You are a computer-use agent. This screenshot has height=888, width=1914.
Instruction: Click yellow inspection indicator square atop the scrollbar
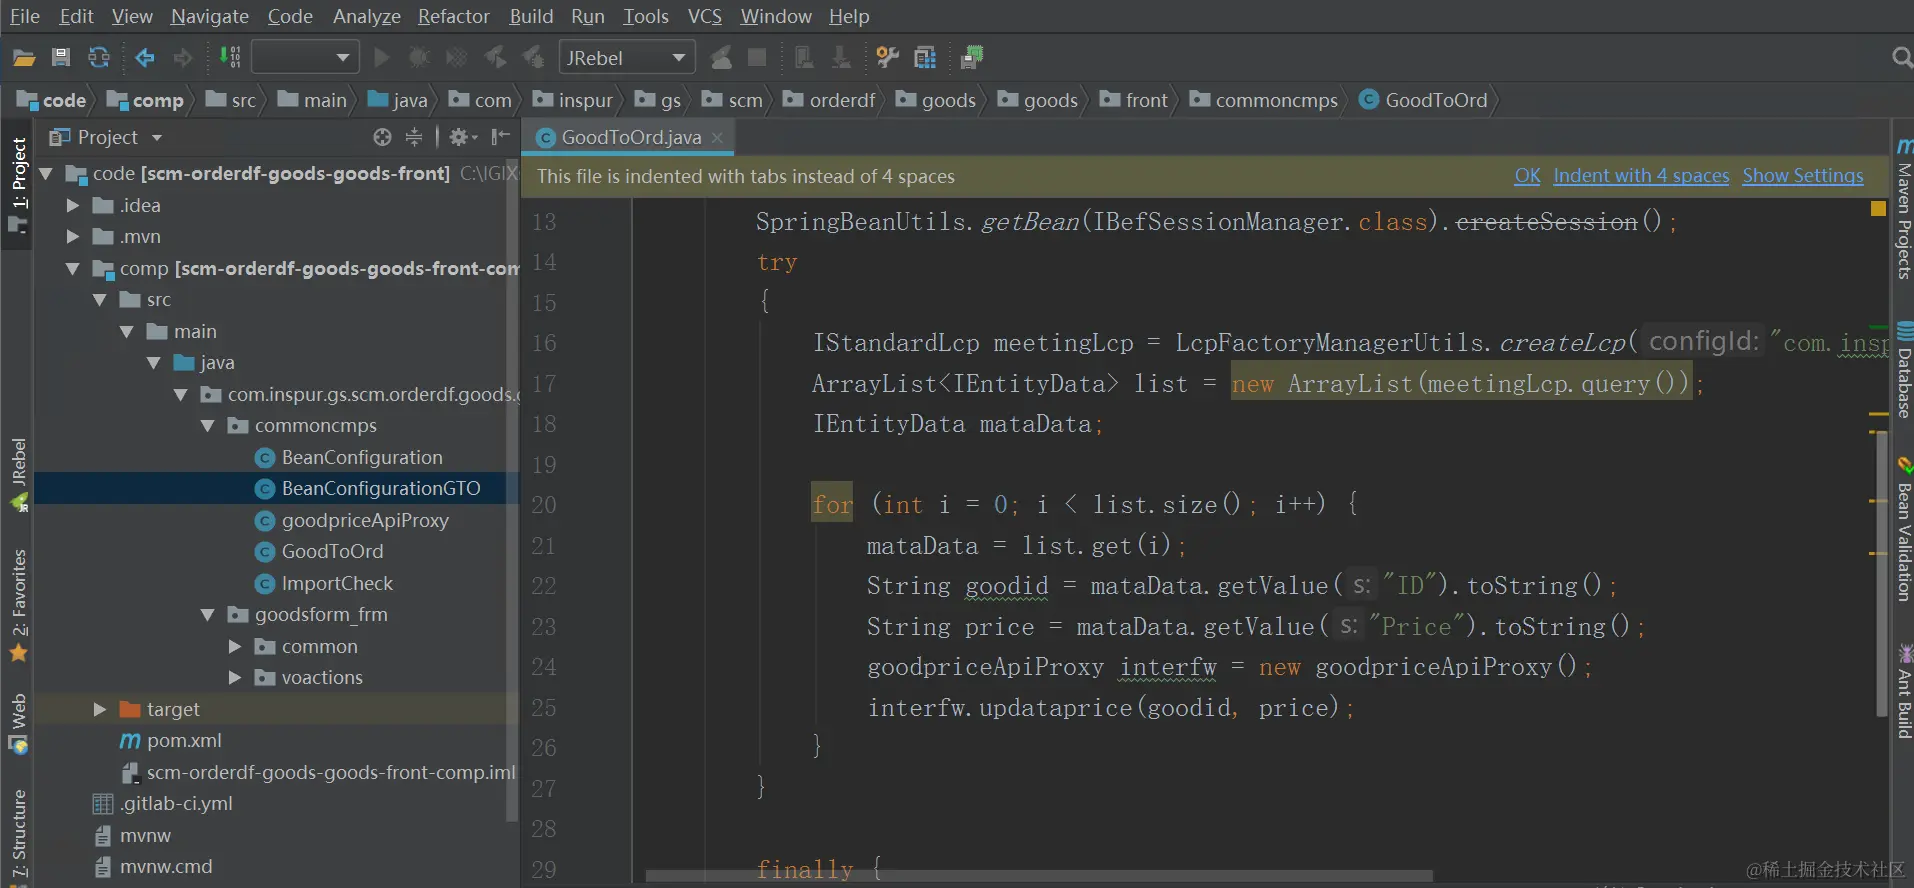coord(1878,208)
